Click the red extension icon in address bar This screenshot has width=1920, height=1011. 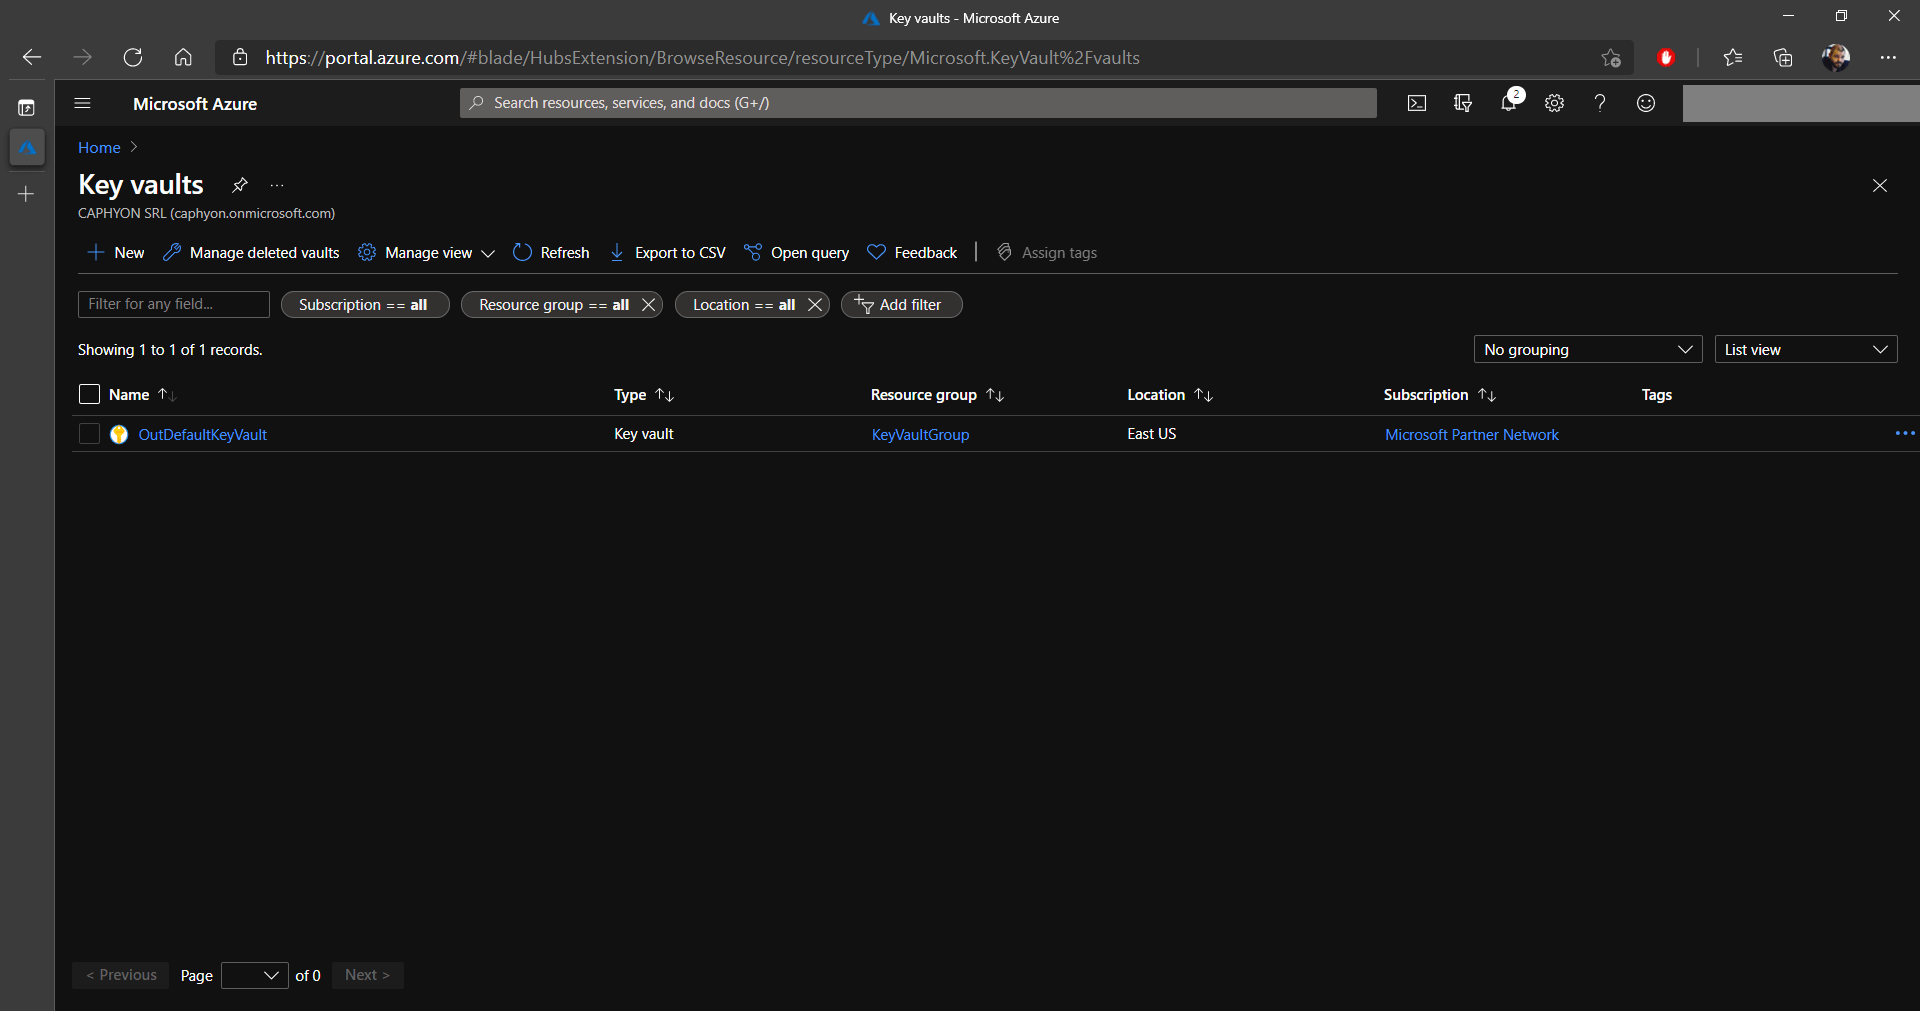click(x=1666, y=58)
